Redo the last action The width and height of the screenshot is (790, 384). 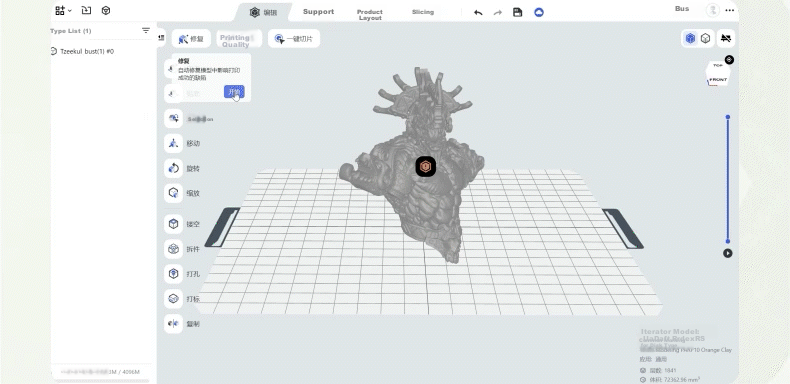498,13
